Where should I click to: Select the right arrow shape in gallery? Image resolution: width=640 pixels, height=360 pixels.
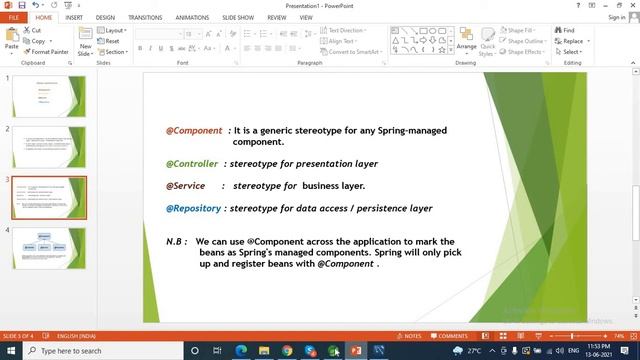[x=423, y=40]
